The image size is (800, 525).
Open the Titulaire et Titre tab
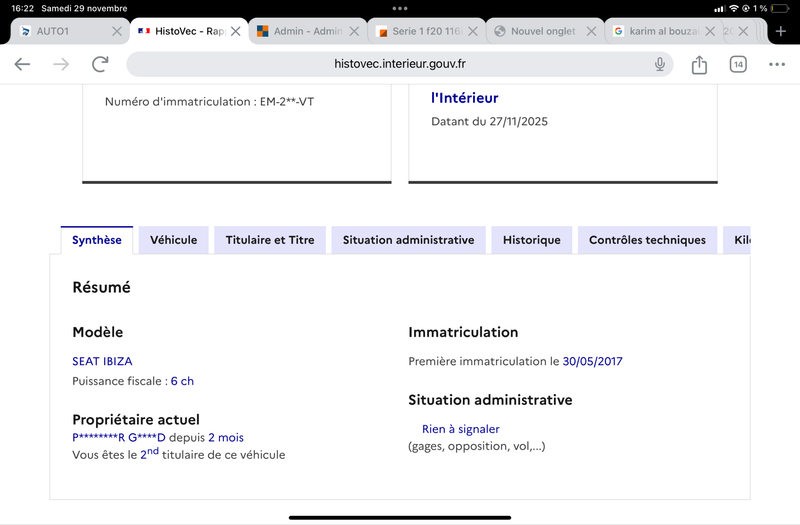pos(270,240)
